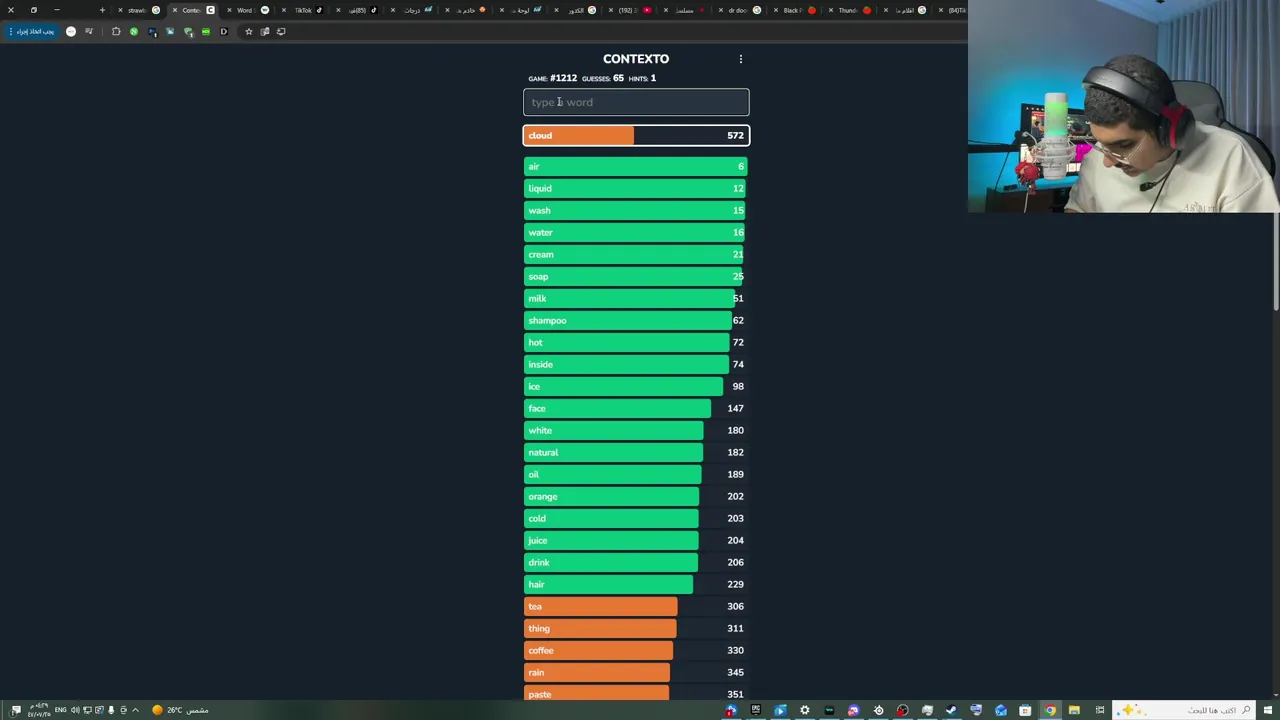Click the white round profile icon in toolbar
The height and width of the screenshot is (720, 1280).
[71, 31]
